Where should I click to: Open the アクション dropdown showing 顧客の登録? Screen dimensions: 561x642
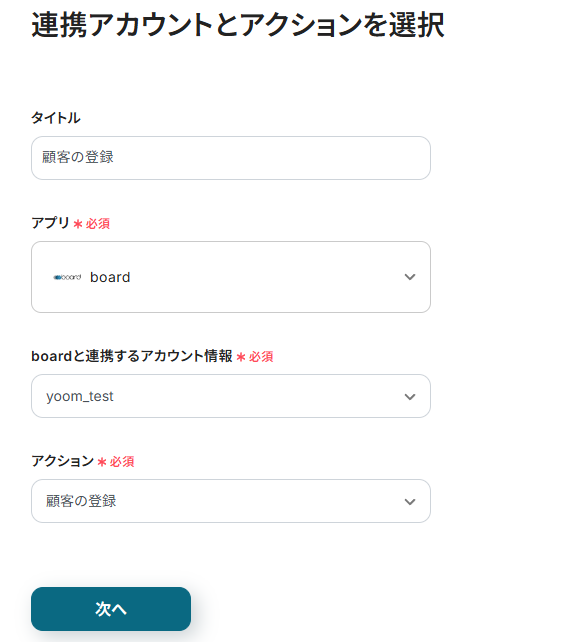pos(231,501)
